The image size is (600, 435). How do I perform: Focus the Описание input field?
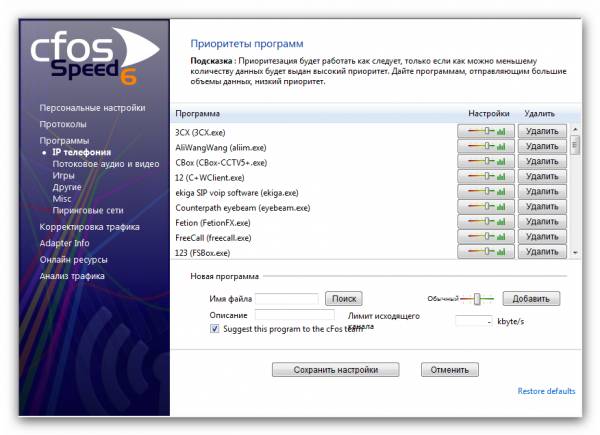point(295,315)
